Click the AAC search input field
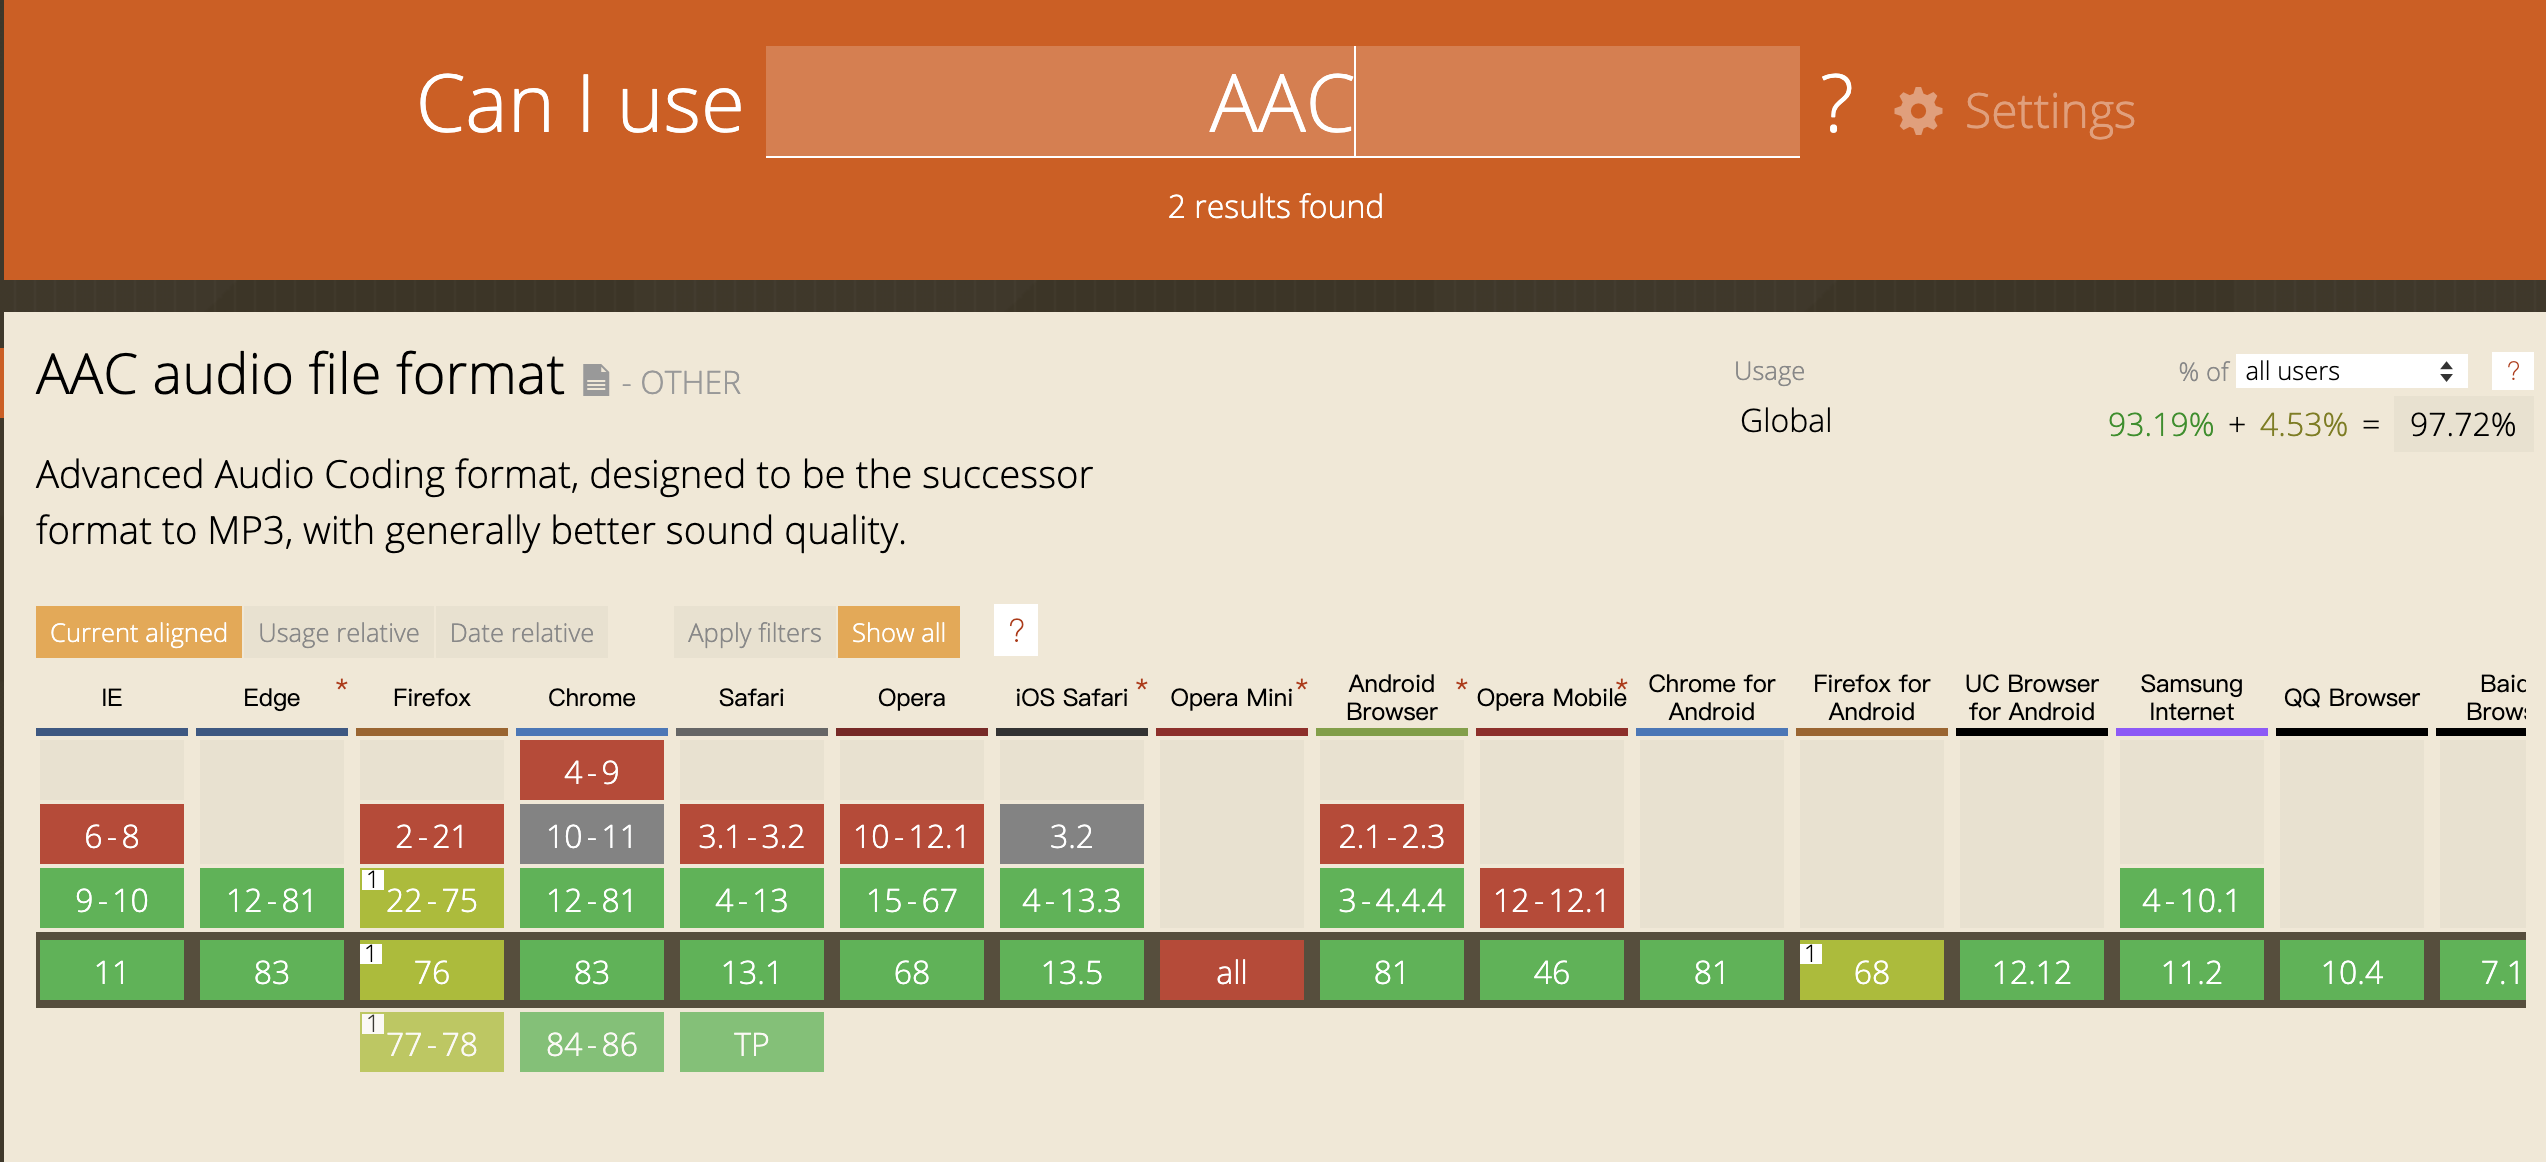 tap(1282, 103)
